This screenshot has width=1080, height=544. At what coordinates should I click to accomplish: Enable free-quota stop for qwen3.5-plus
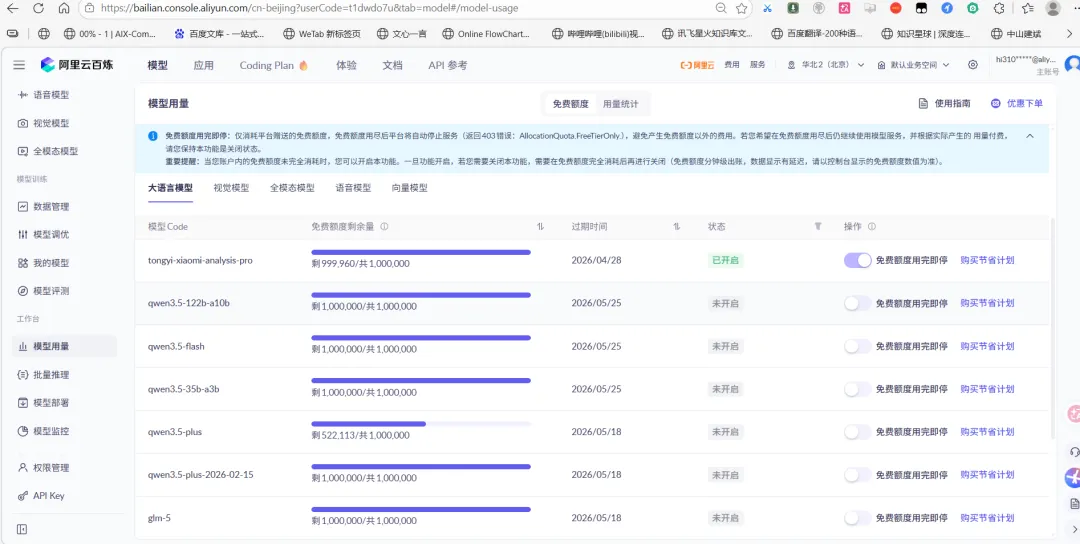pyautogui.click(x=858, y=432)
